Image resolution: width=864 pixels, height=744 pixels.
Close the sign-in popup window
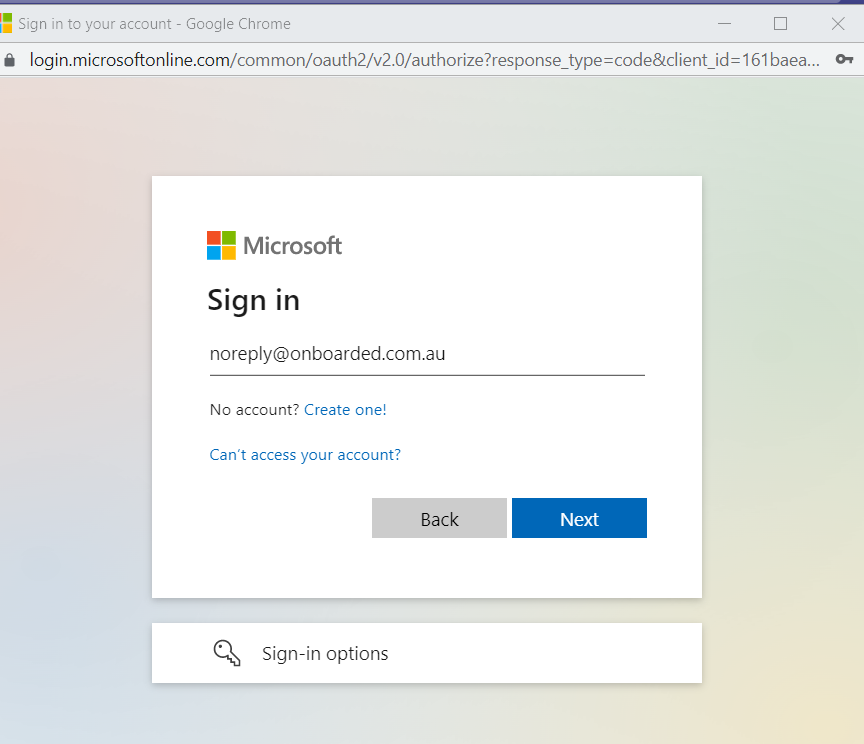pos(838,23)
